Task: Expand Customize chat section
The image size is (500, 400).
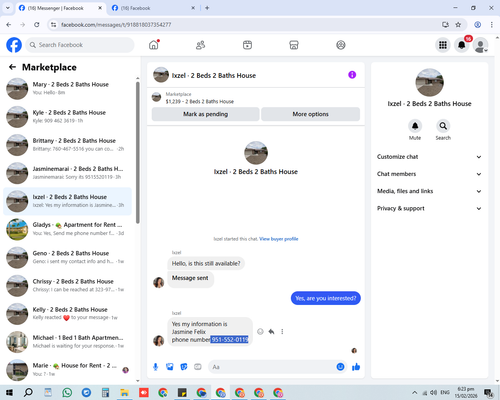Action: coord(429,157)
